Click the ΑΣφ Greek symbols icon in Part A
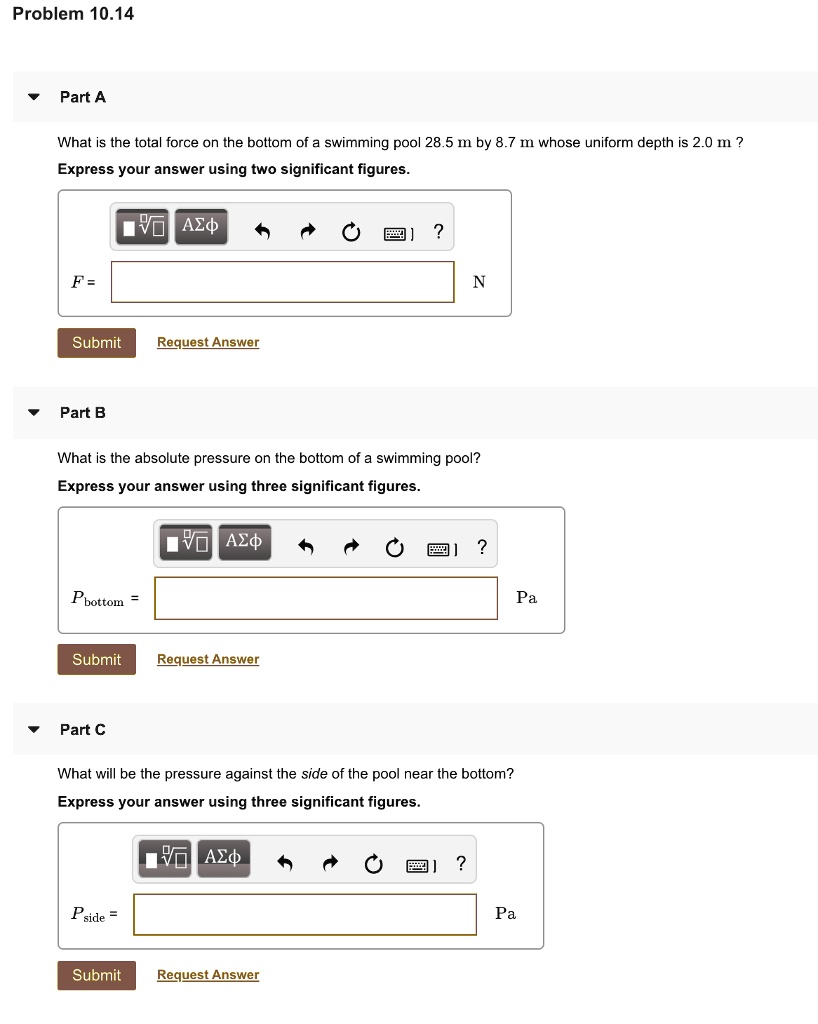The height and width of the screenshot is (1024, 818). point(200,225)
